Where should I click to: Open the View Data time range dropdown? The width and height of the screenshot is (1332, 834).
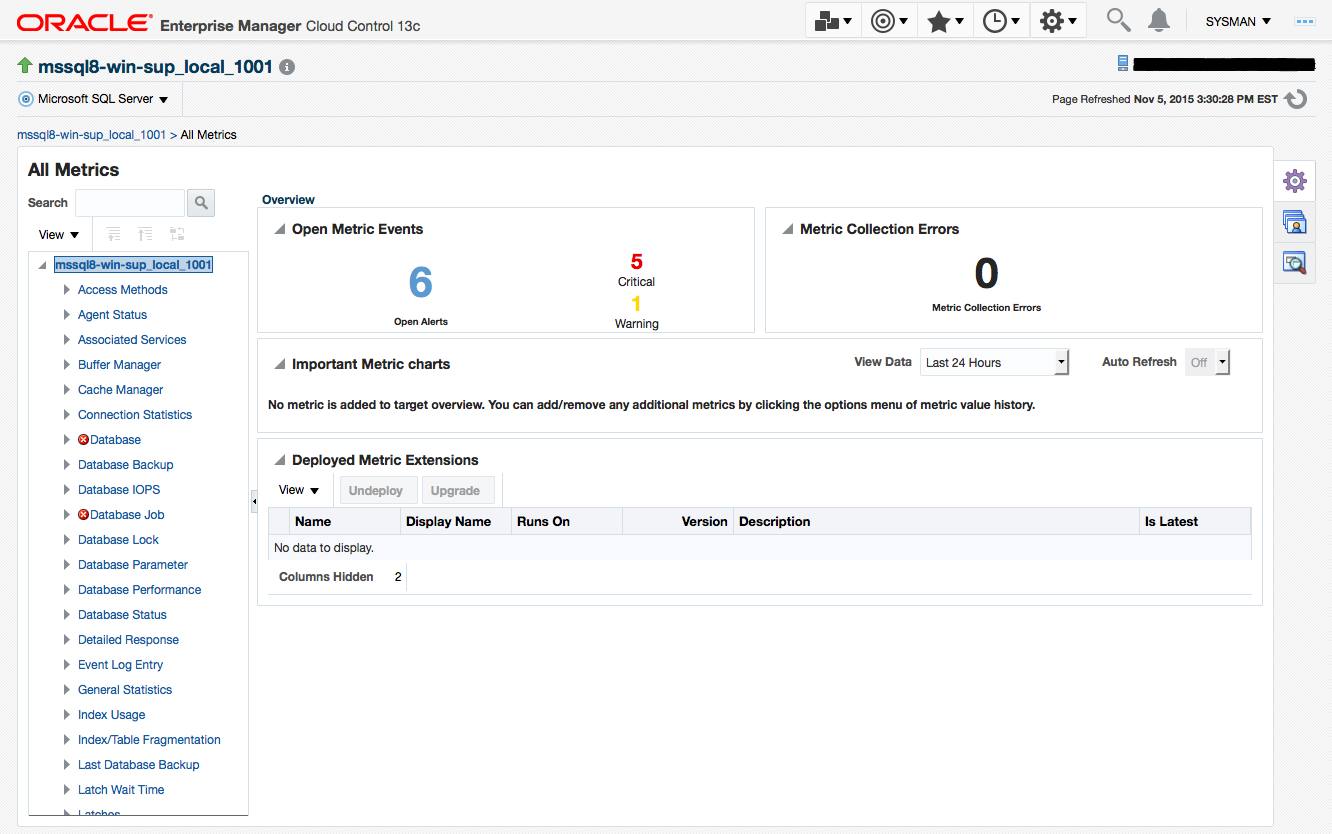pyautogui.click(x=994, y=362)
